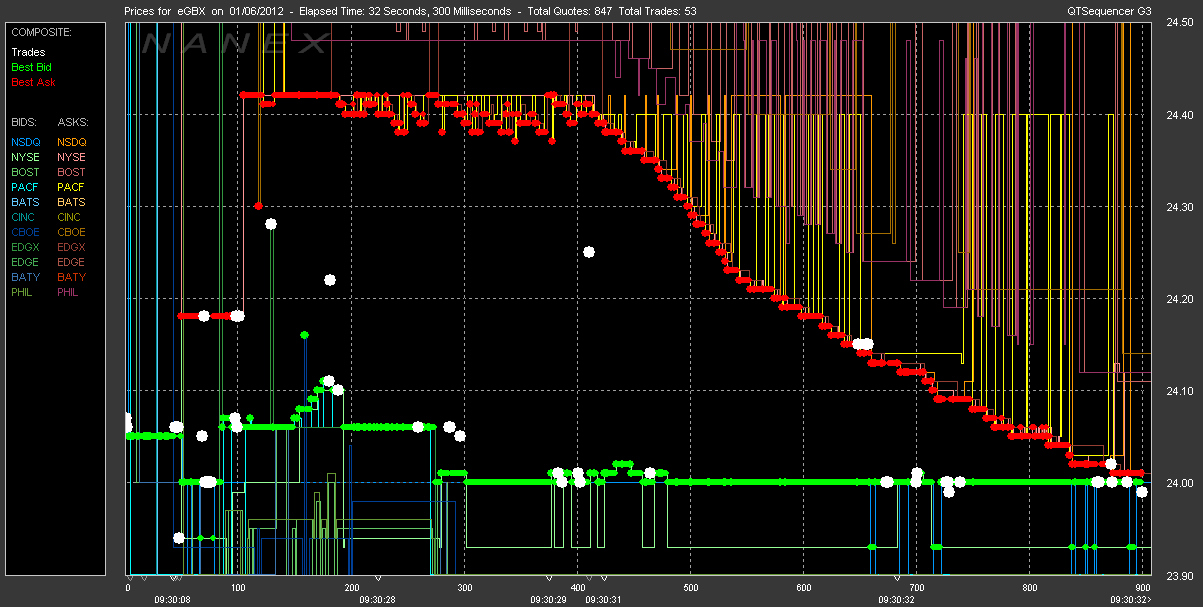Click the BIDS: column heading
1203x607 pixels.
pos(24,122)
